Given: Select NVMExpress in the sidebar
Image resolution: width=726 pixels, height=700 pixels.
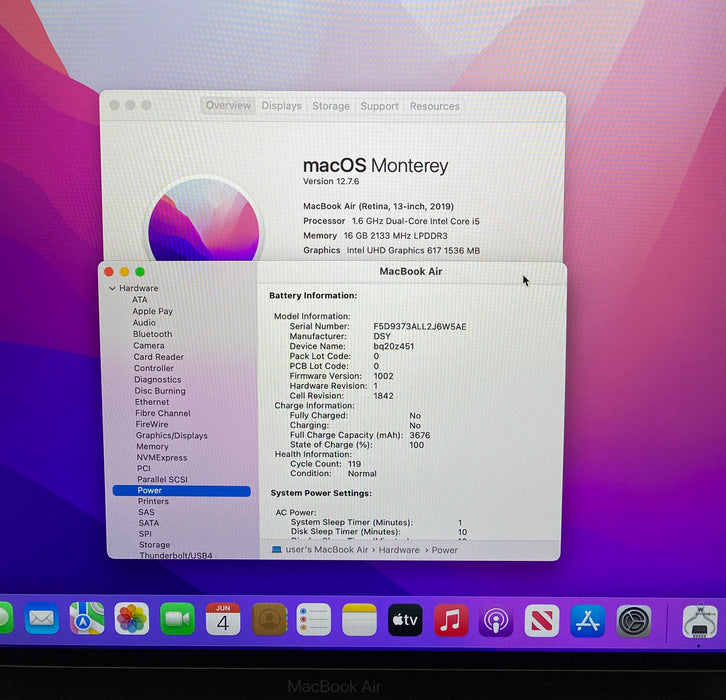Looking at the screenshot, I should pyautogui.click(x=162, y=457).
